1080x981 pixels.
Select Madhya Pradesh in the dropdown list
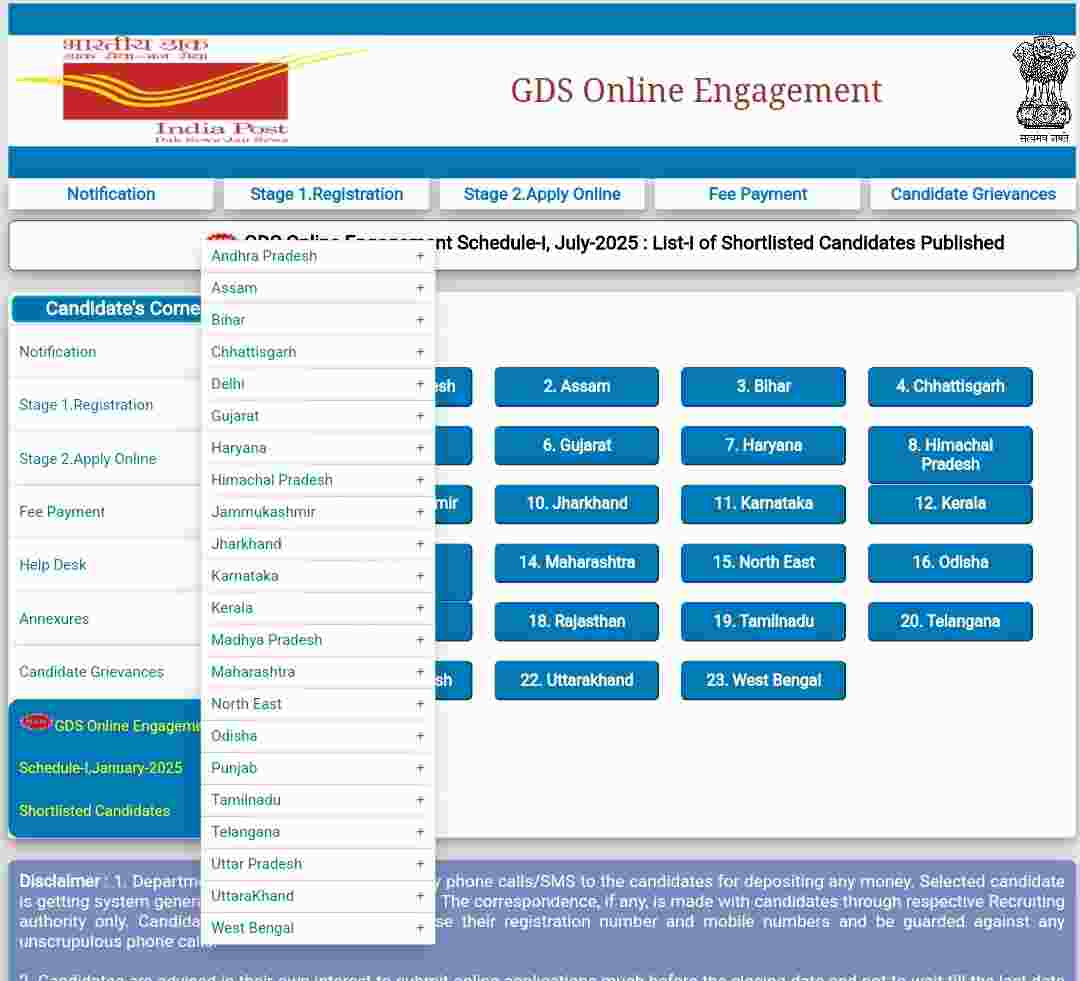tap(318, 640)
